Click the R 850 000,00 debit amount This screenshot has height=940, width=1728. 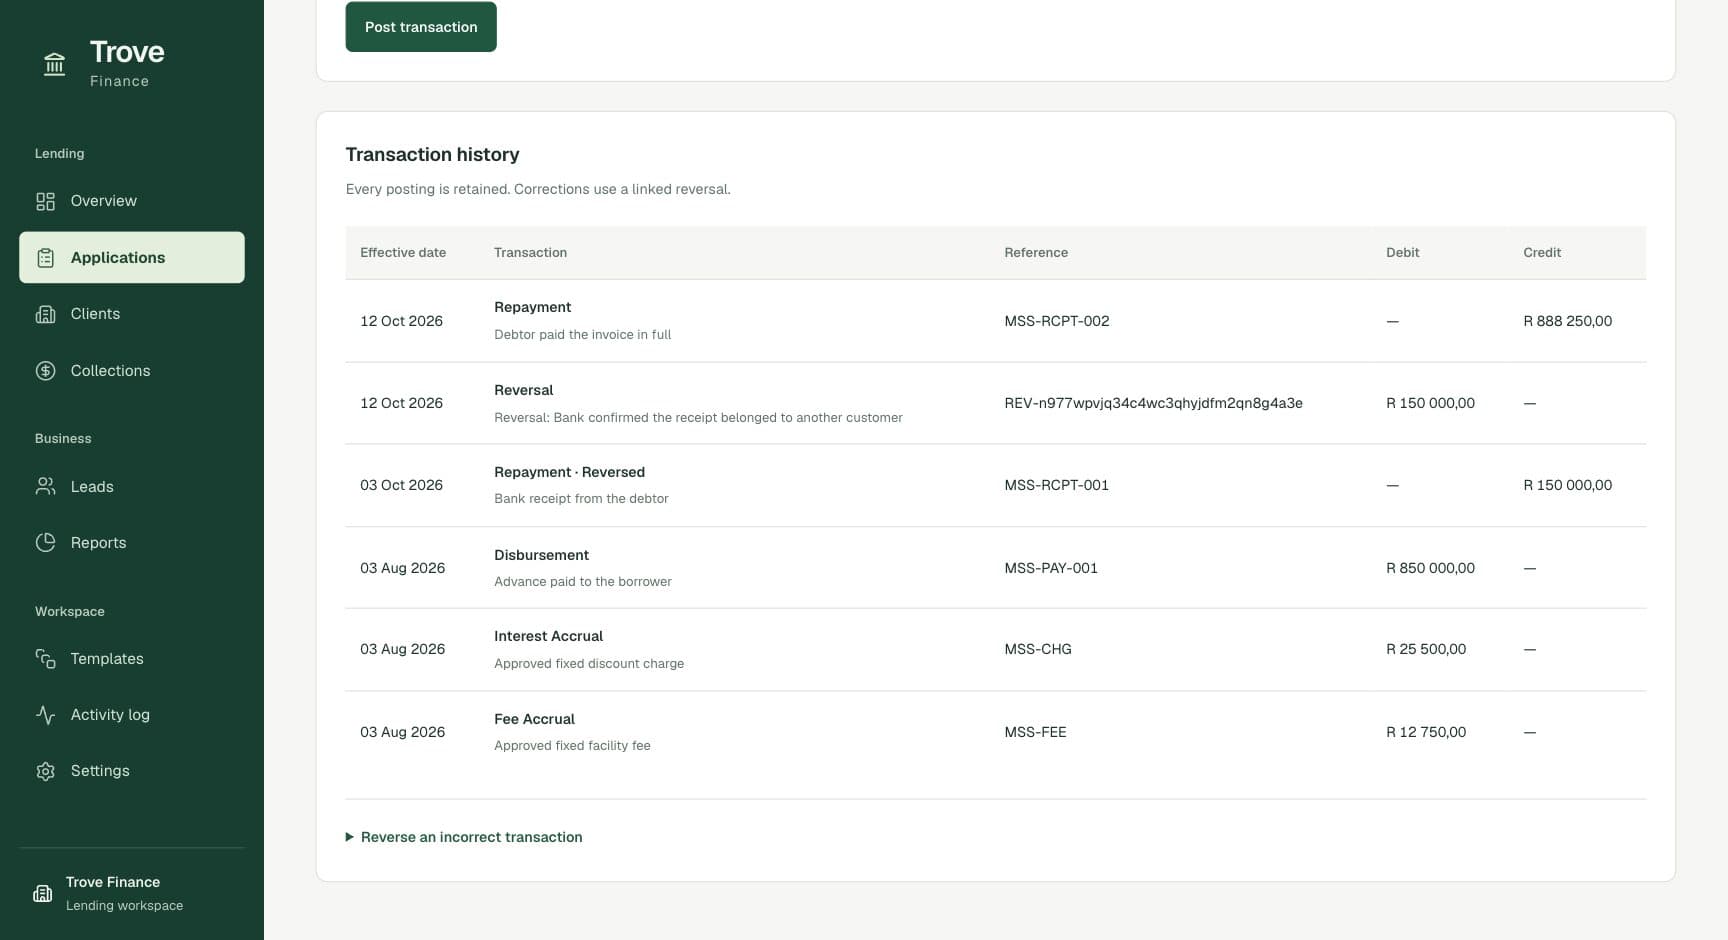coord(1430,568)
